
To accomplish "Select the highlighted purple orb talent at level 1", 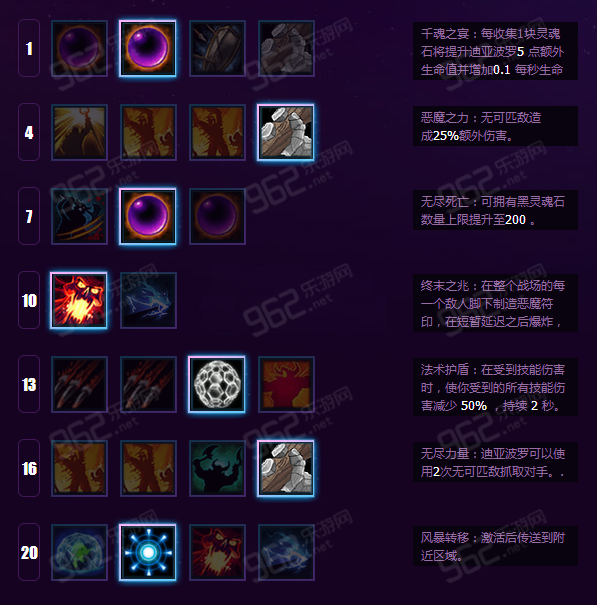I will (148, 48).
